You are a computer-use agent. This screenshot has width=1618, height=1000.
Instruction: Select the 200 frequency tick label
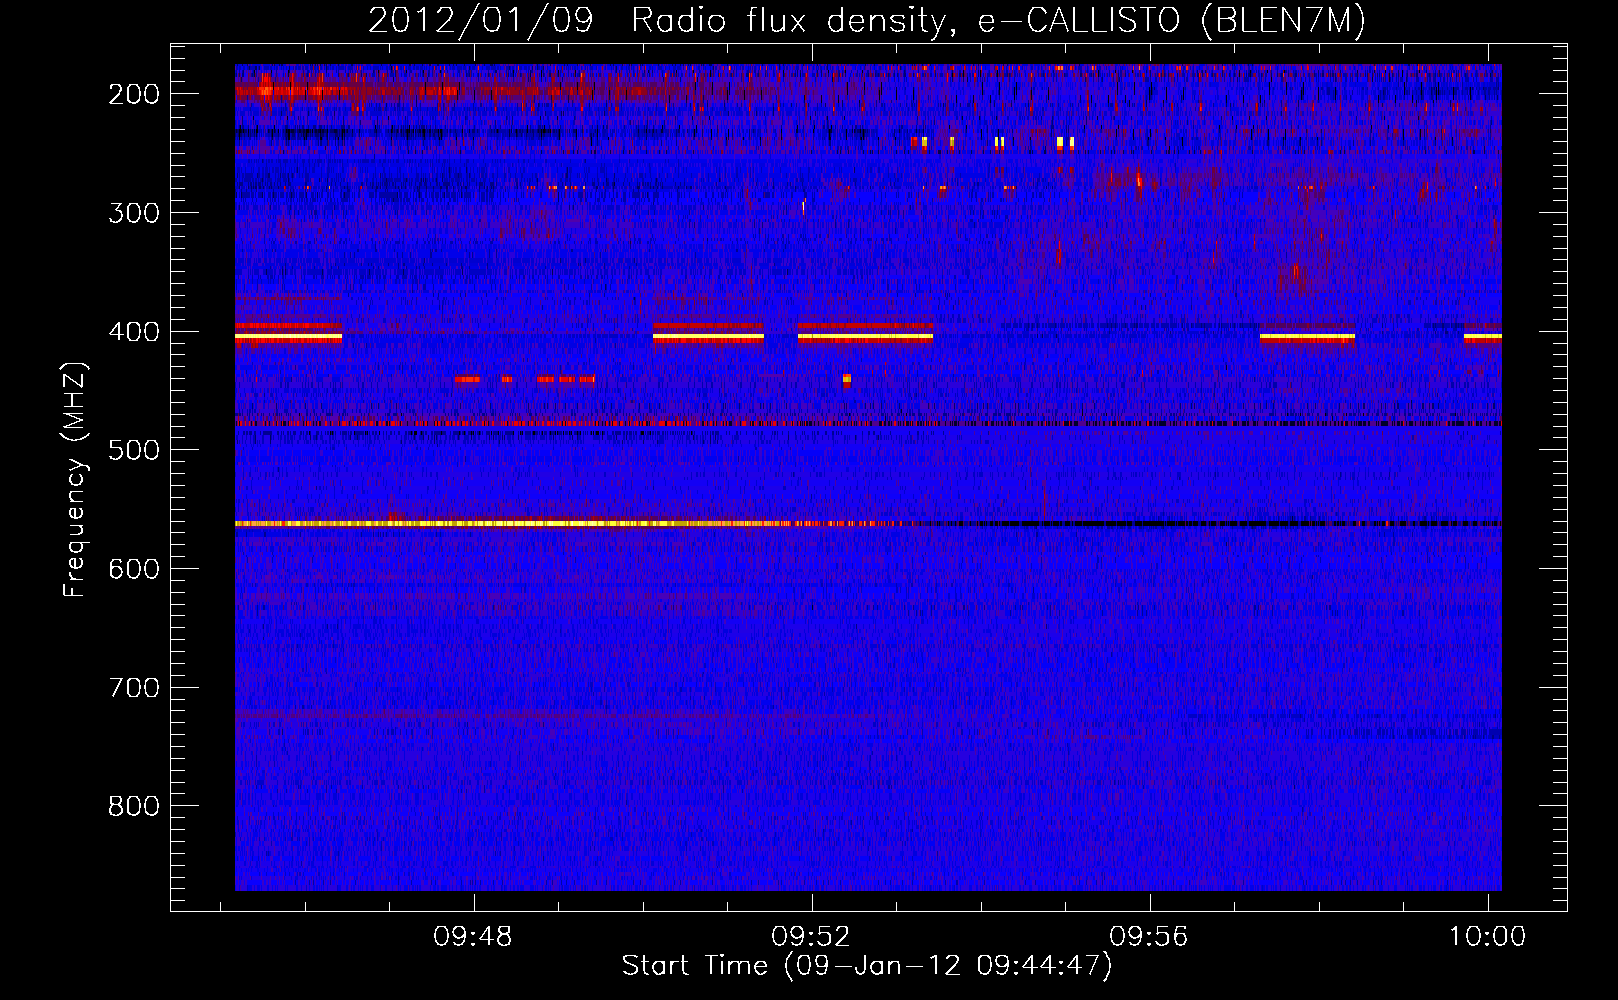coord(133,94)
